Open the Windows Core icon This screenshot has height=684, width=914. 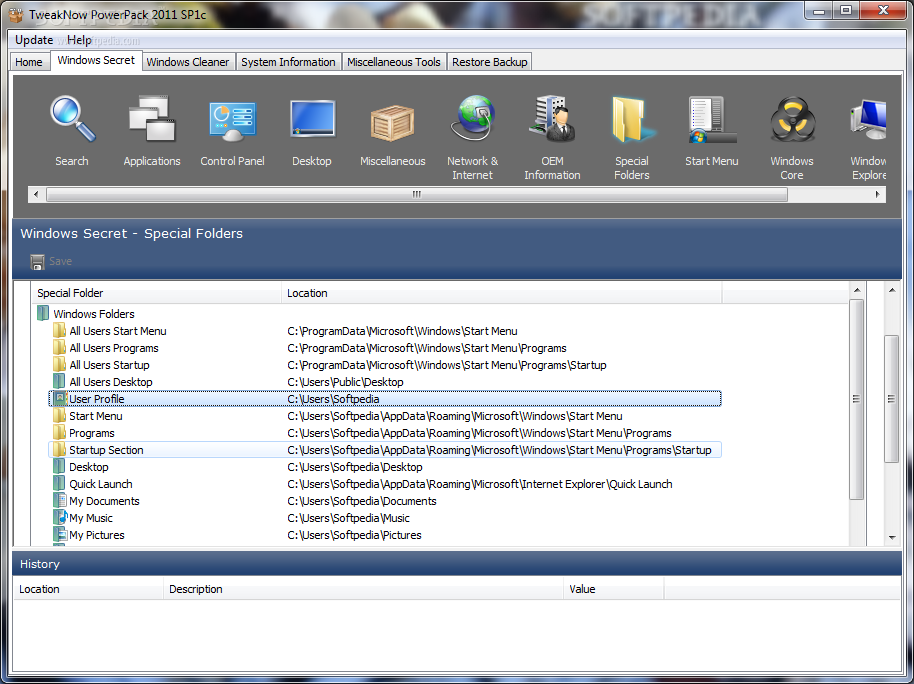792,120
